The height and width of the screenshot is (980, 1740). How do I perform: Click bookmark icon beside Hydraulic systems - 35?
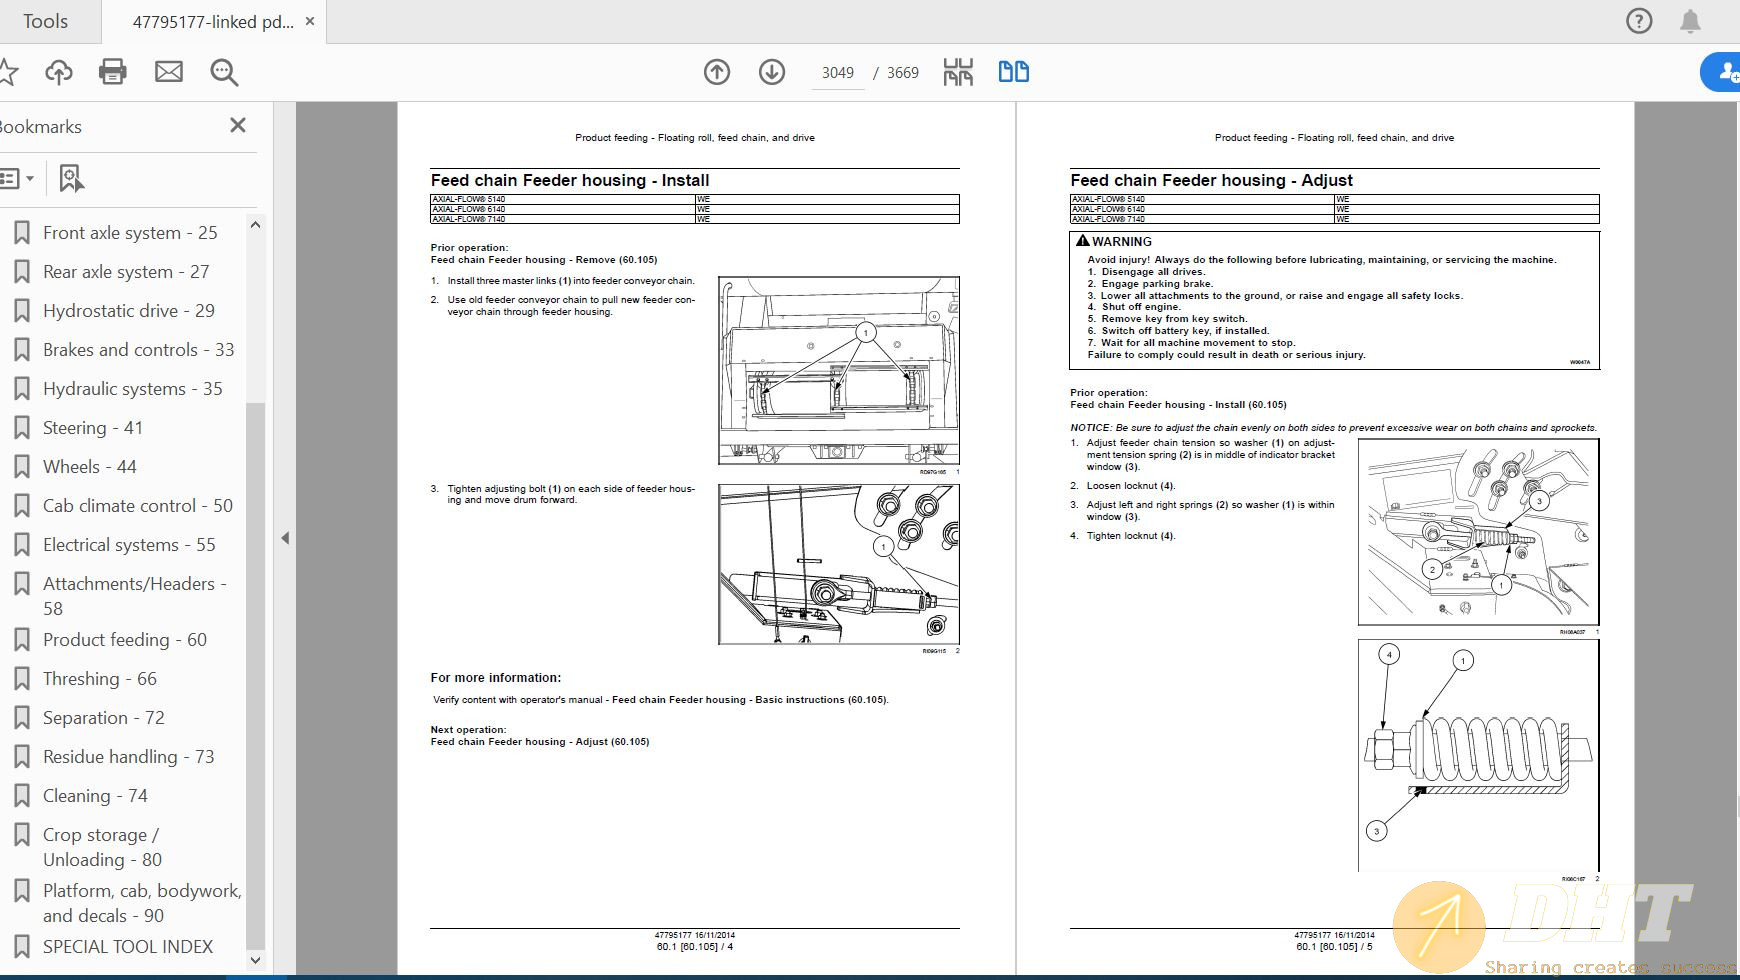point(21,389)
